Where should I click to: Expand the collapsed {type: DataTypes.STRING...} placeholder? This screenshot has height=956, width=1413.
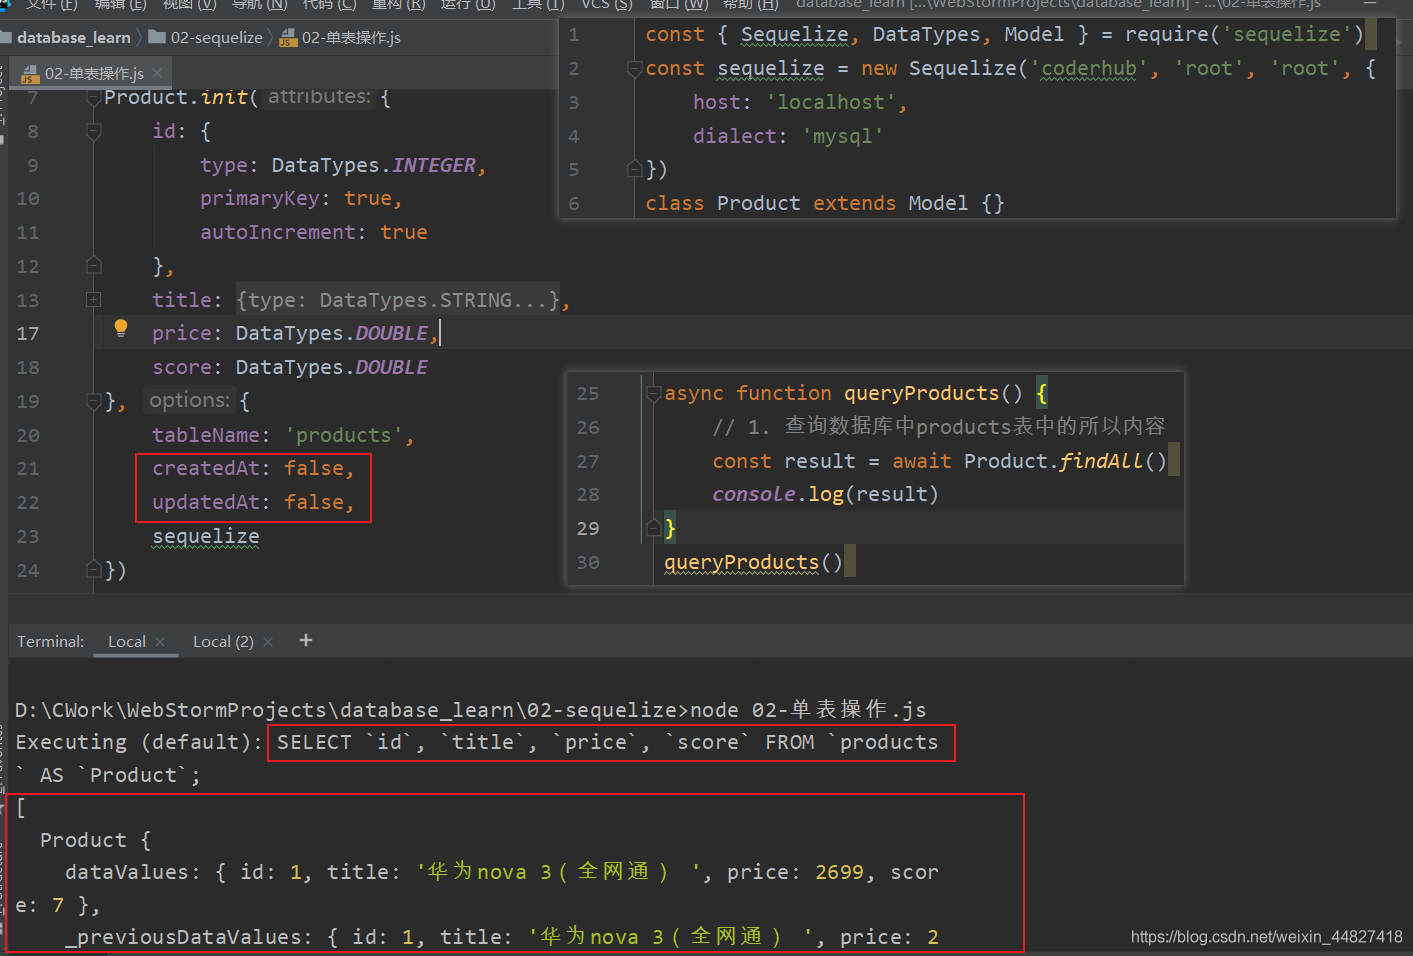400,300
